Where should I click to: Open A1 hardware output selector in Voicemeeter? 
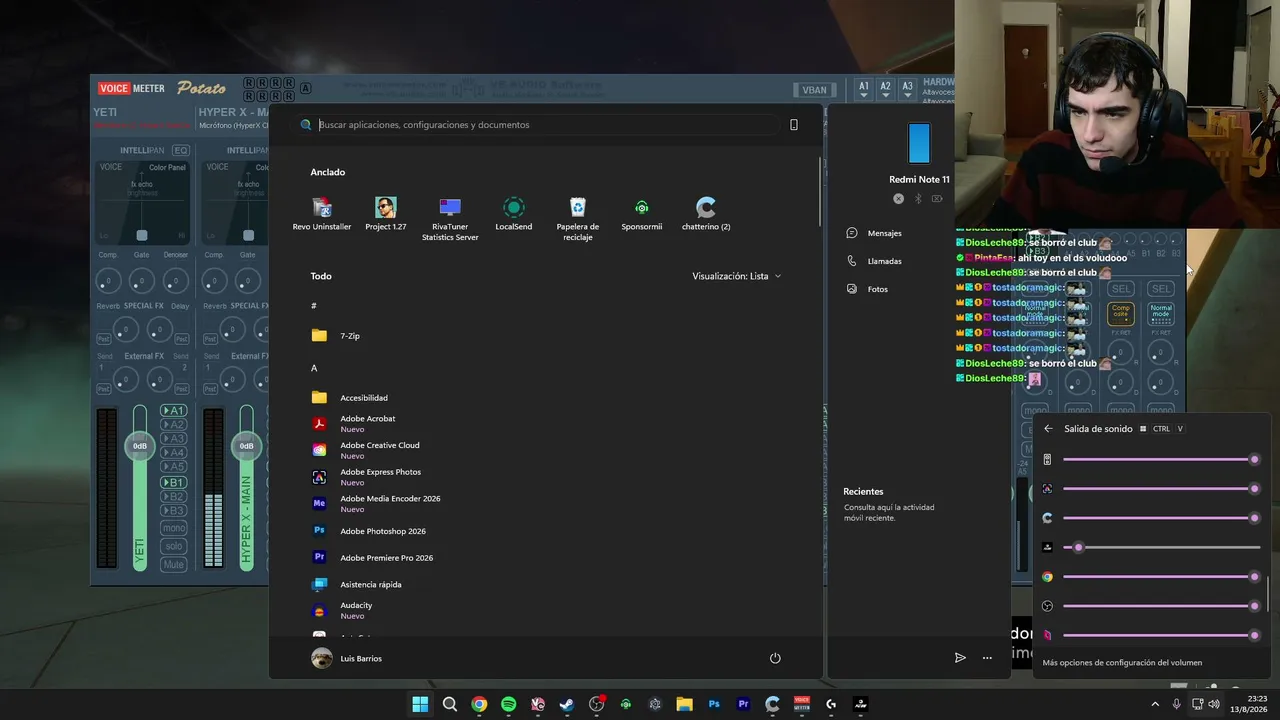(864, 89)
